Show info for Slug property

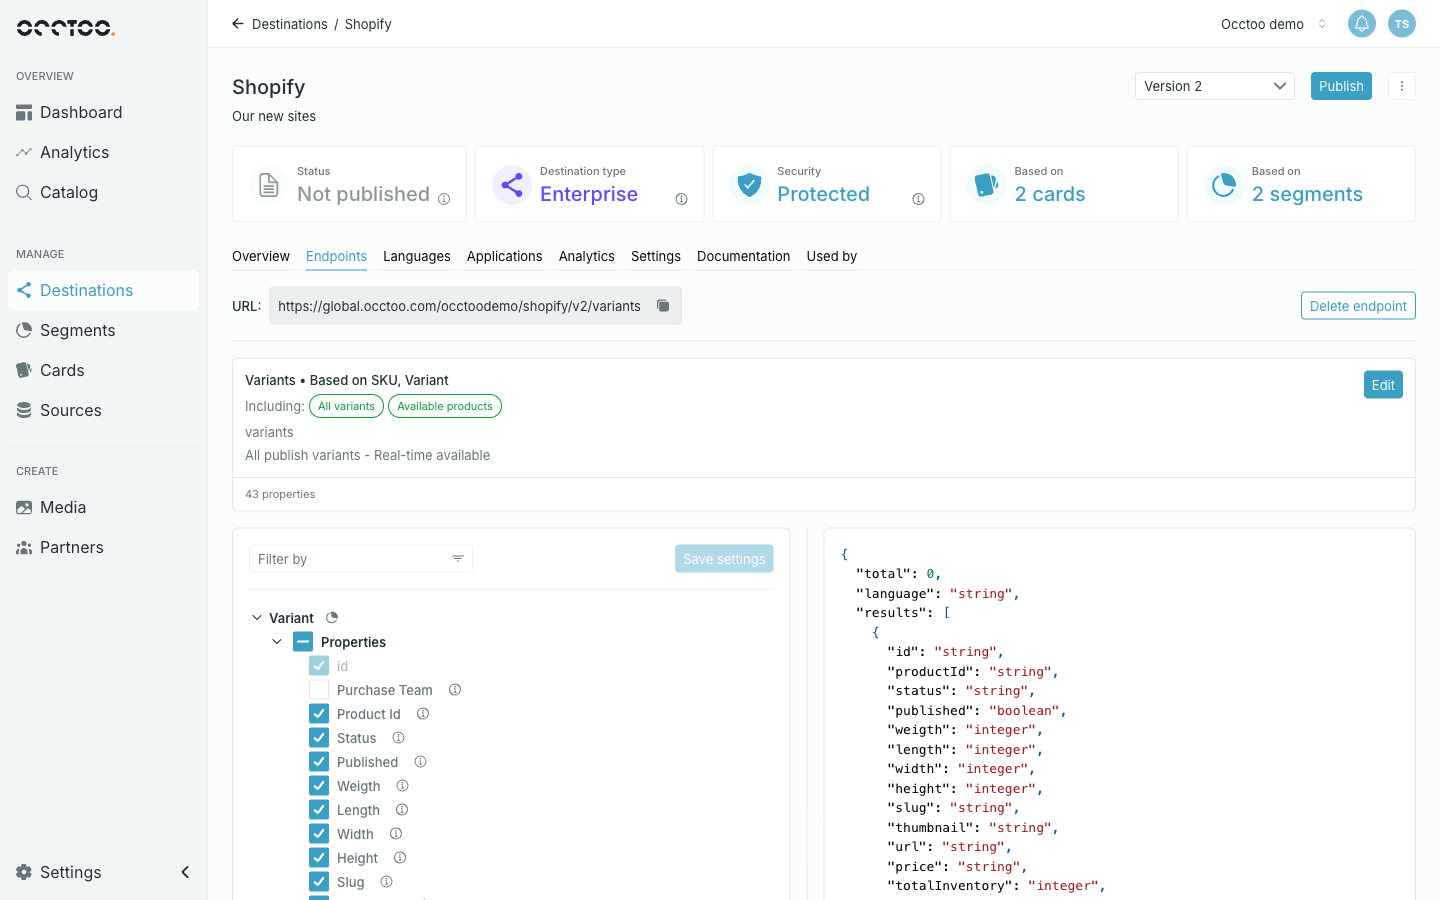coord(386,882)
